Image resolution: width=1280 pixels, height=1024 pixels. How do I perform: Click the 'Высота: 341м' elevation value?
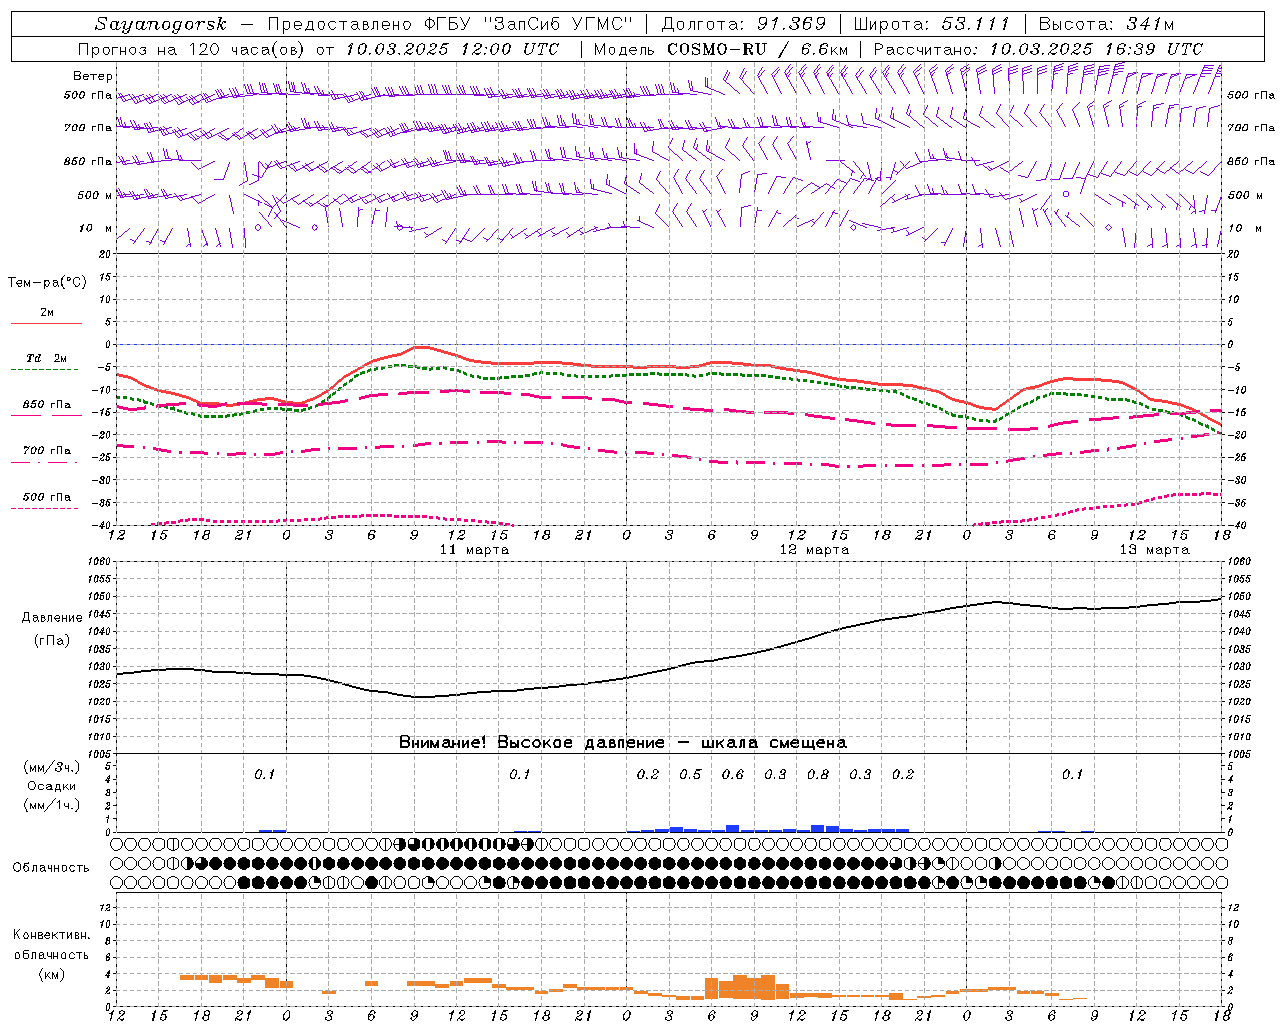[1106, 24]
